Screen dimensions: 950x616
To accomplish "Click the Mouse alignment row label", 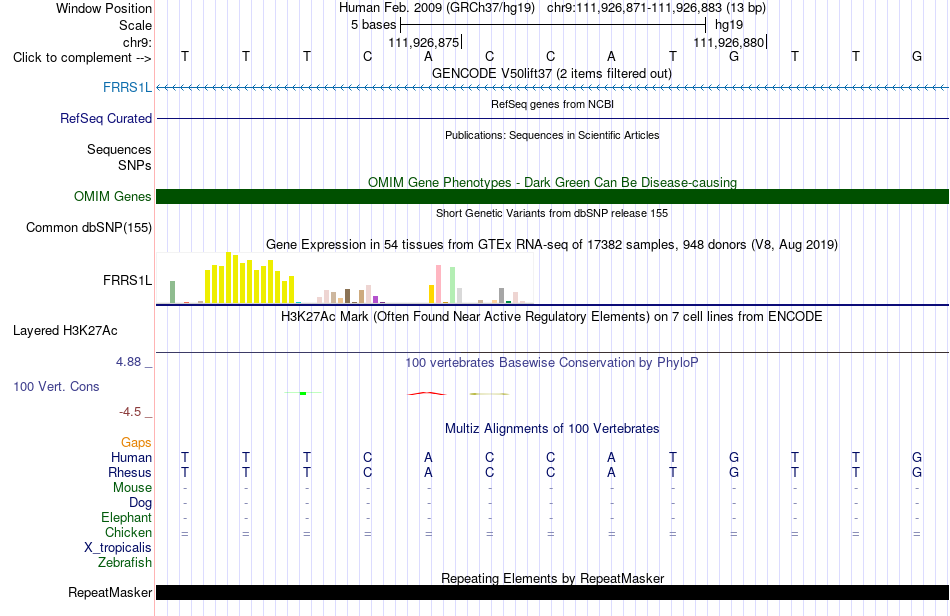I will 132,488.
